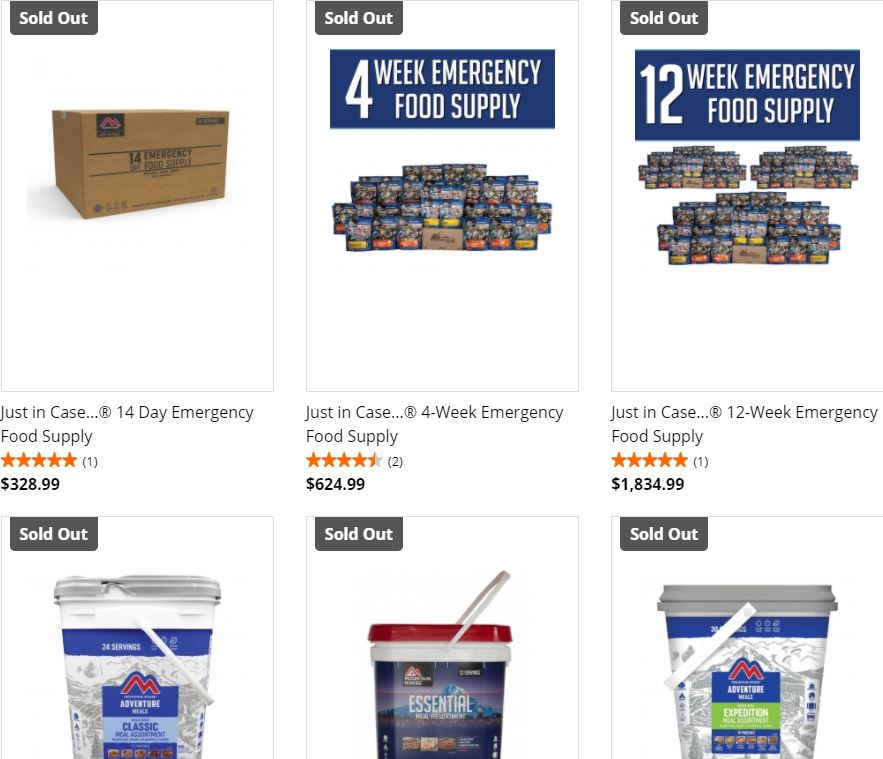Click star rating of 12-Week supply
The image size is (883, 759).
(x=649, y=461)
